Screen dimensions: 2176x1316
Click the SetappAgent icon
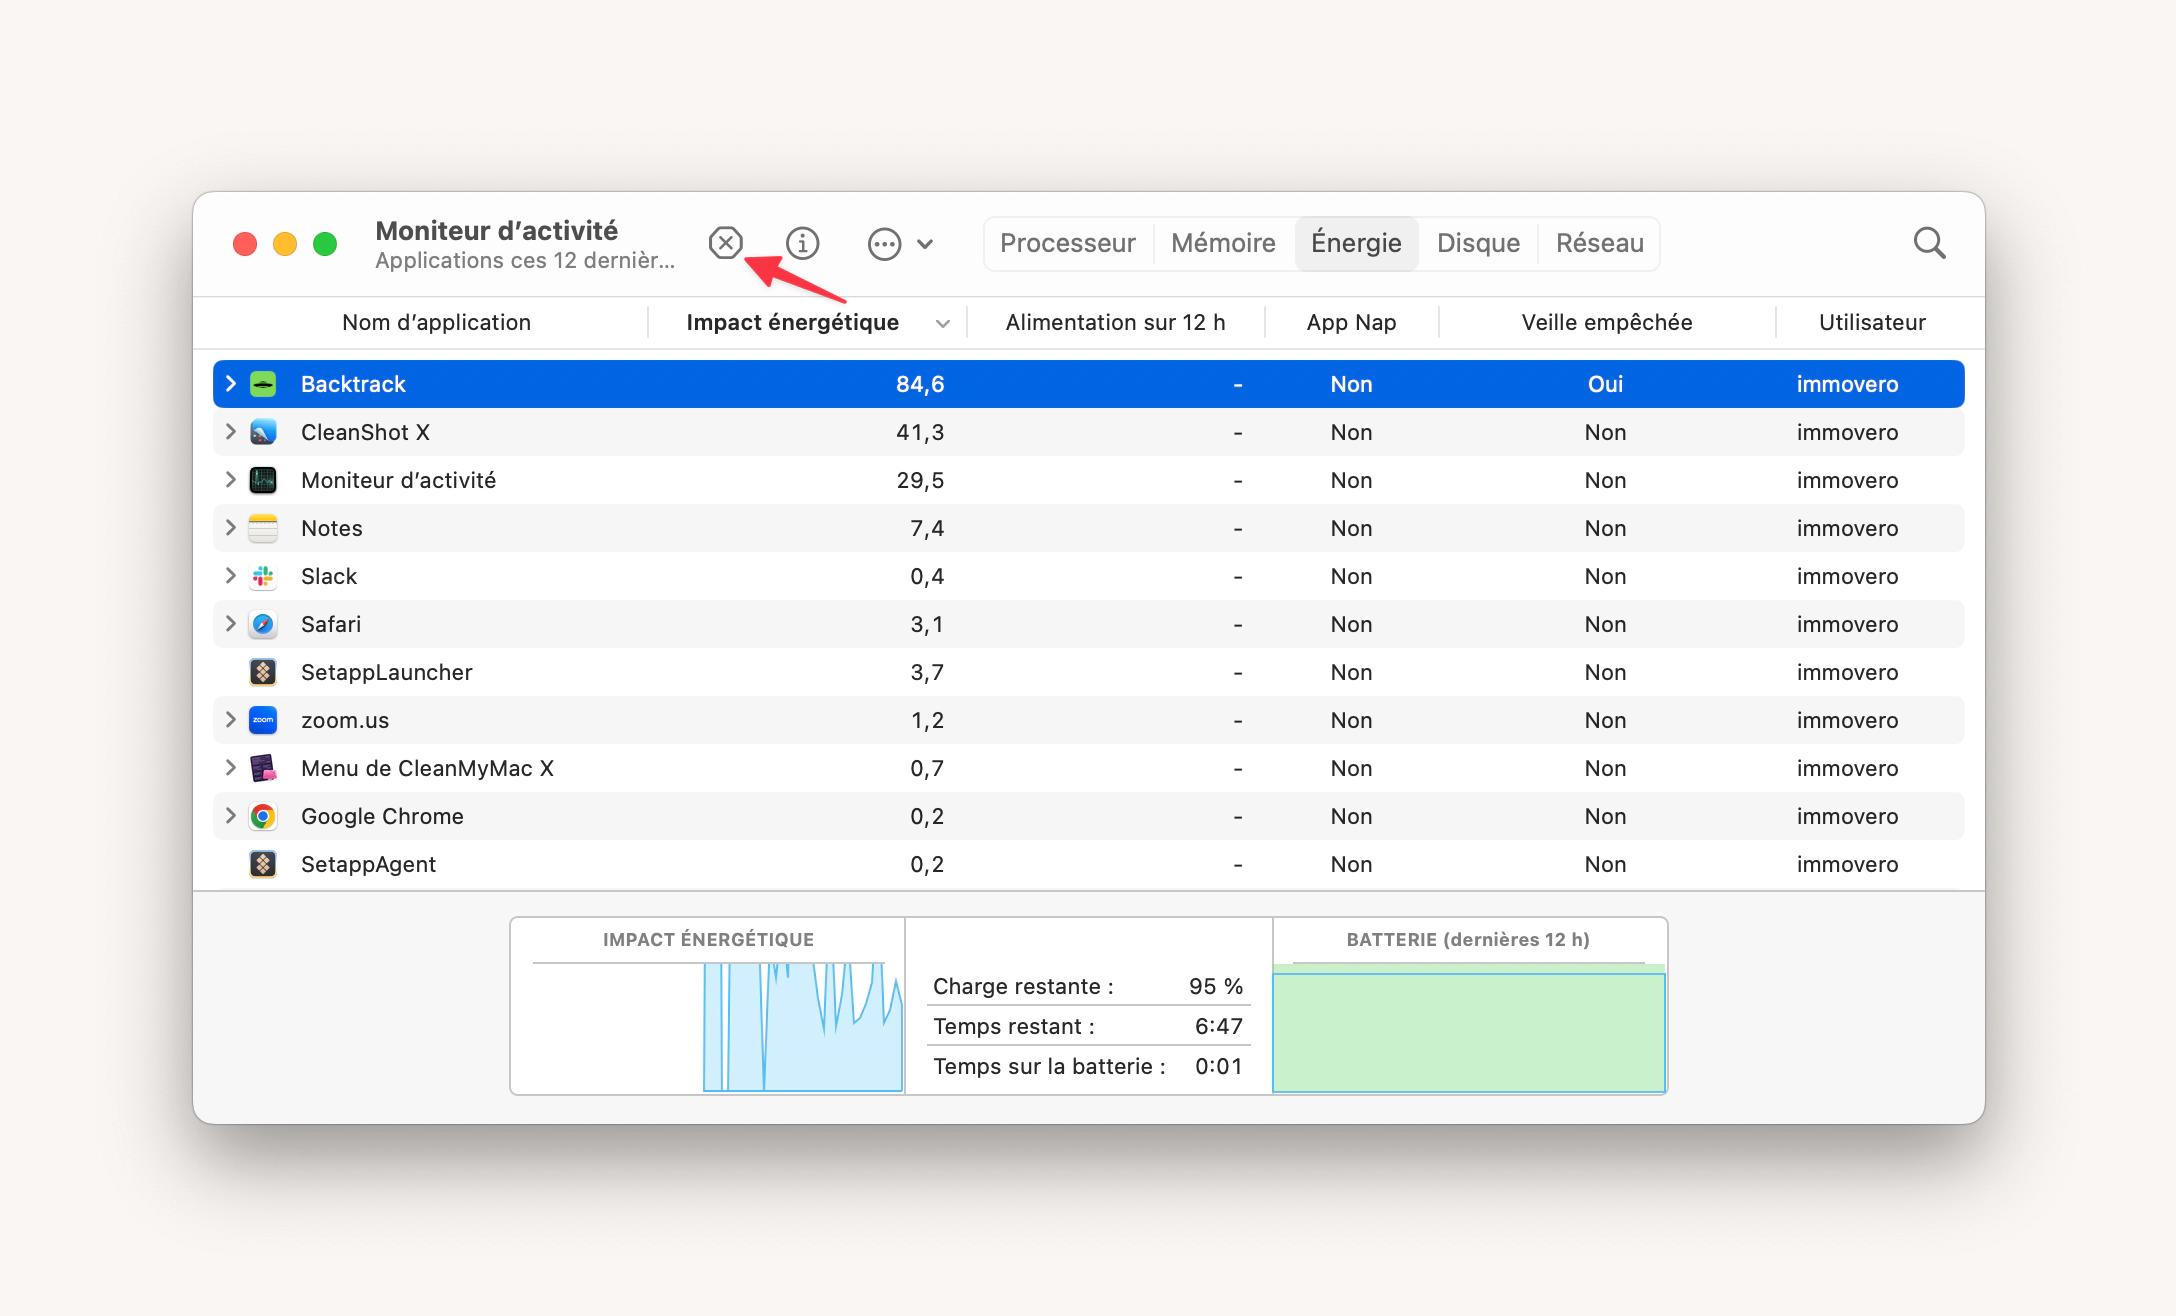click(x=263, y=864)
